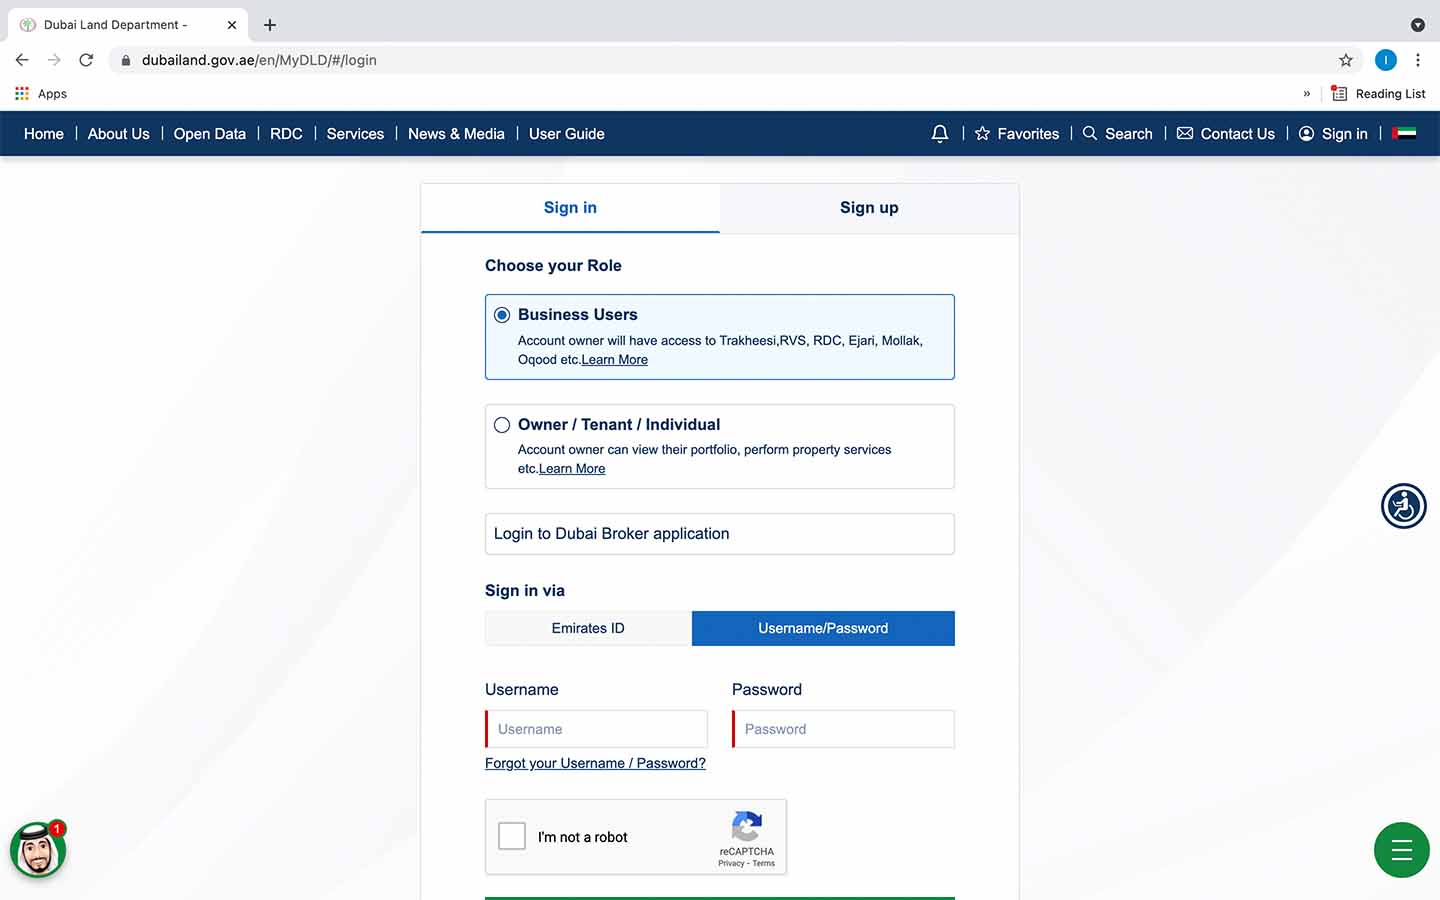
Task: Click Forgot your Username / Password link
Action: tap(595, 763)
